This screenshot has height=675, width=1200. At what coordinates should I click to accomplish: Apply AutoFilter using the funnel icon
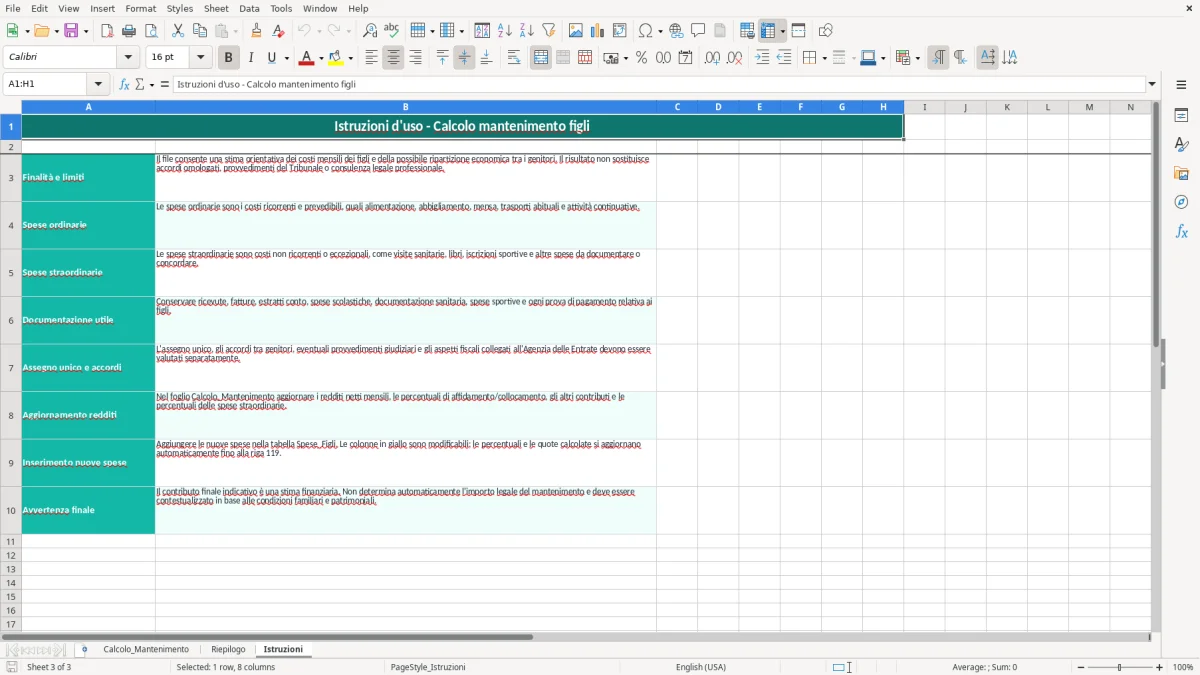pos(548,31)
